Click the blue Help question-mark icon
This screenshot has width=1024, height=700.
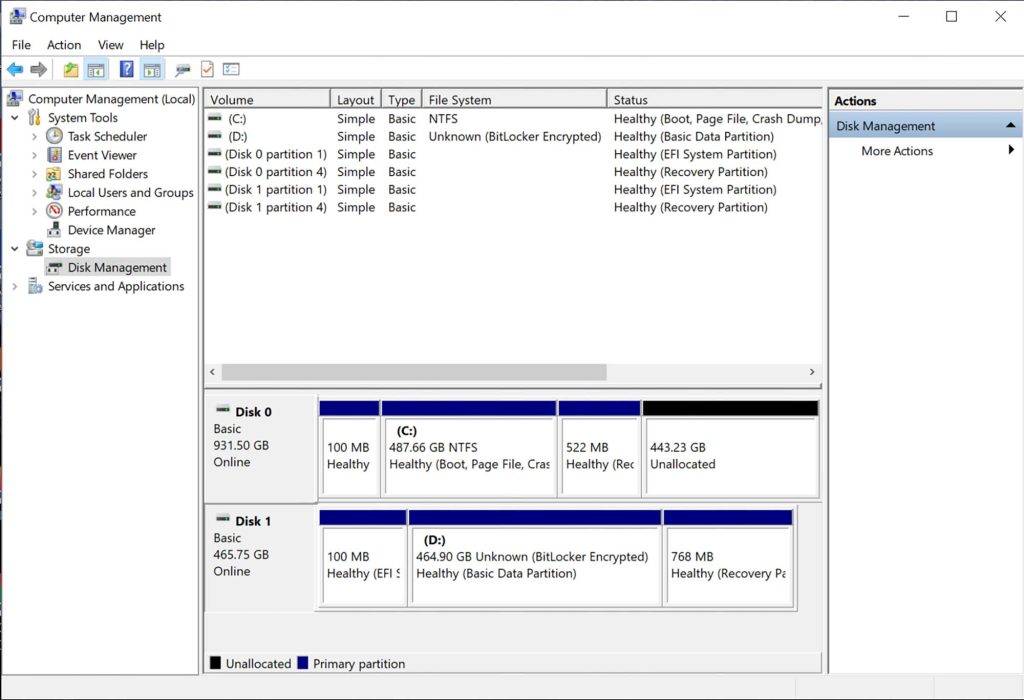click(127, 69)
